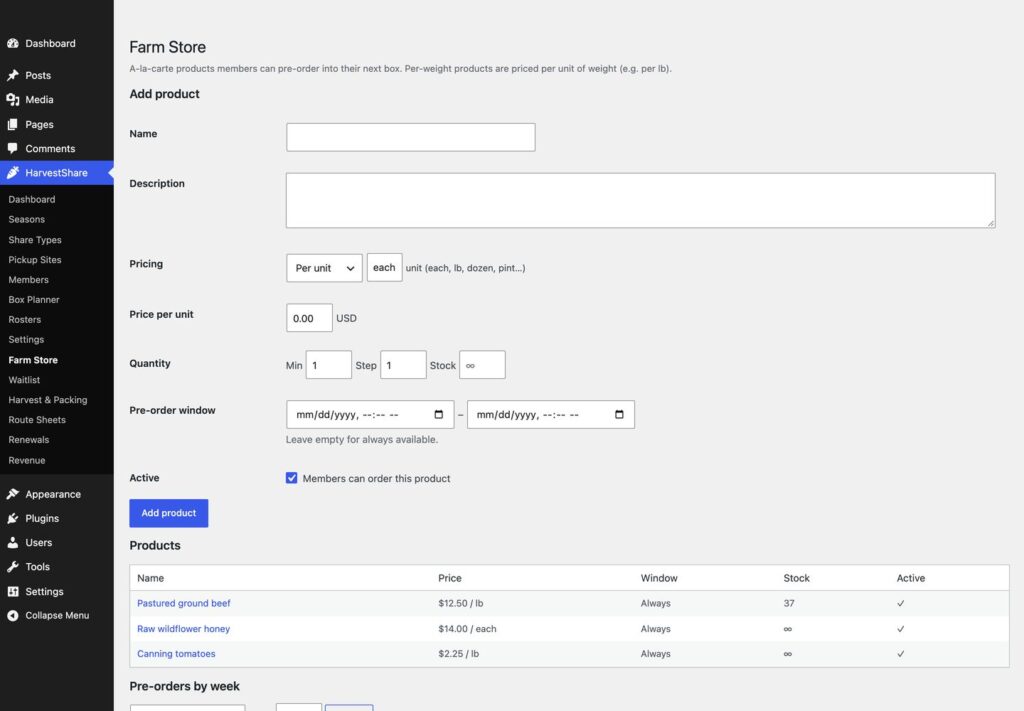This screenshot has width=1024, height=711.
Task: Open calendar picker for pre-order start
Action: click(439, 415)
